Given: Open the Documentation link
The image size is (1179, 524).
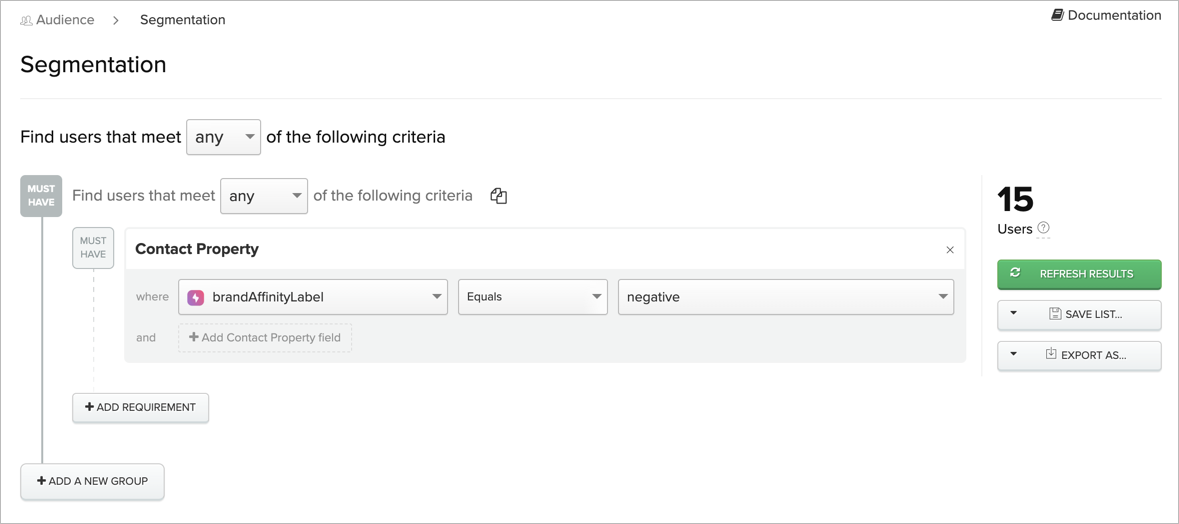Looking at the screenshot, I should point(1106,15).
